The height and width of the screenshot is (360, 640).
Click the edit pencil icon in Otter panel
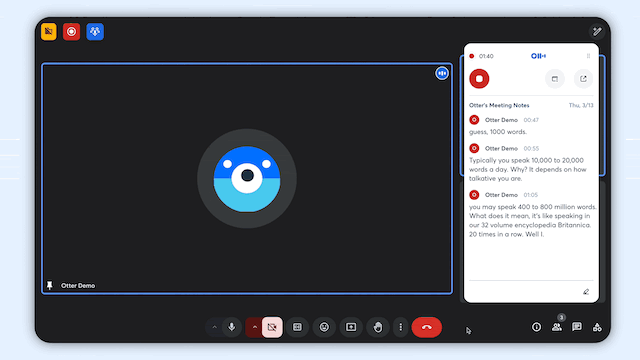[x=586, y=291]
